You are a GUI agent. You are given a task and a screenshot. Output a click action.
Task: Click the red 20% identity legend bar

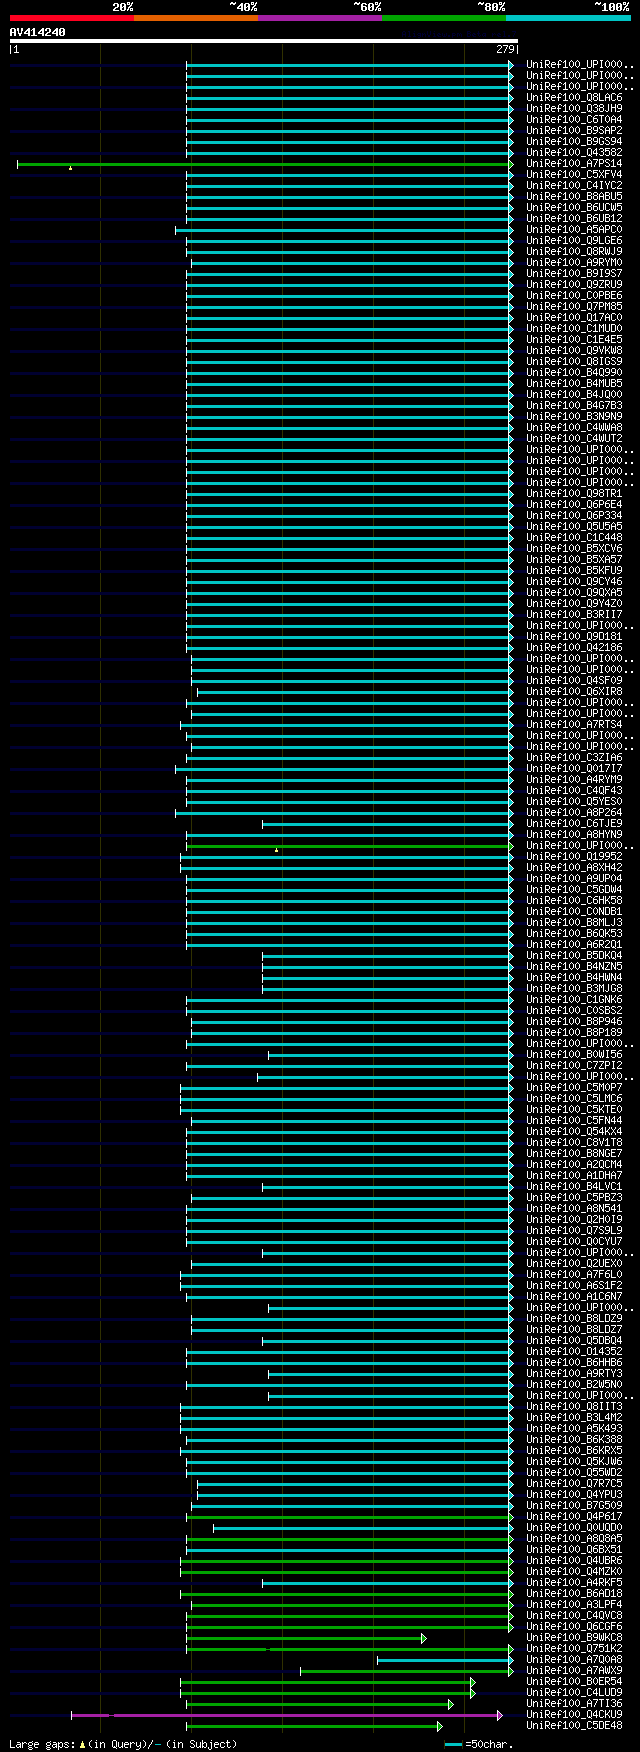(x=72, y=18)
